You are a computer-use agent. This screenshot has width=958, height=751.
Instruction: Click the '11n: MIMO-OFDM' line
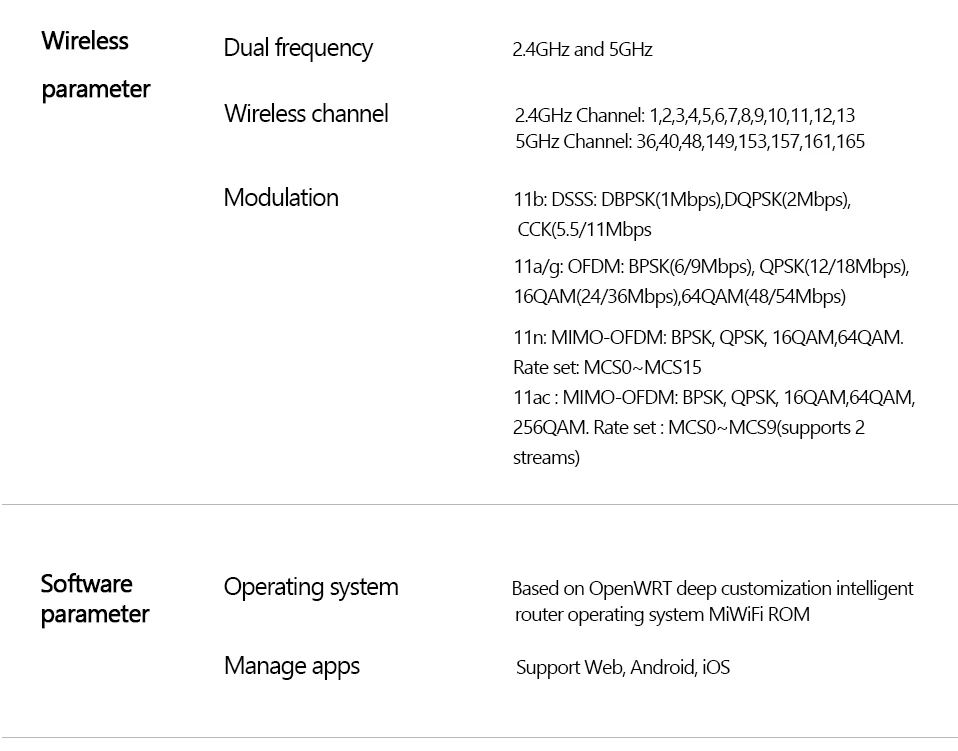coord(708,338)
